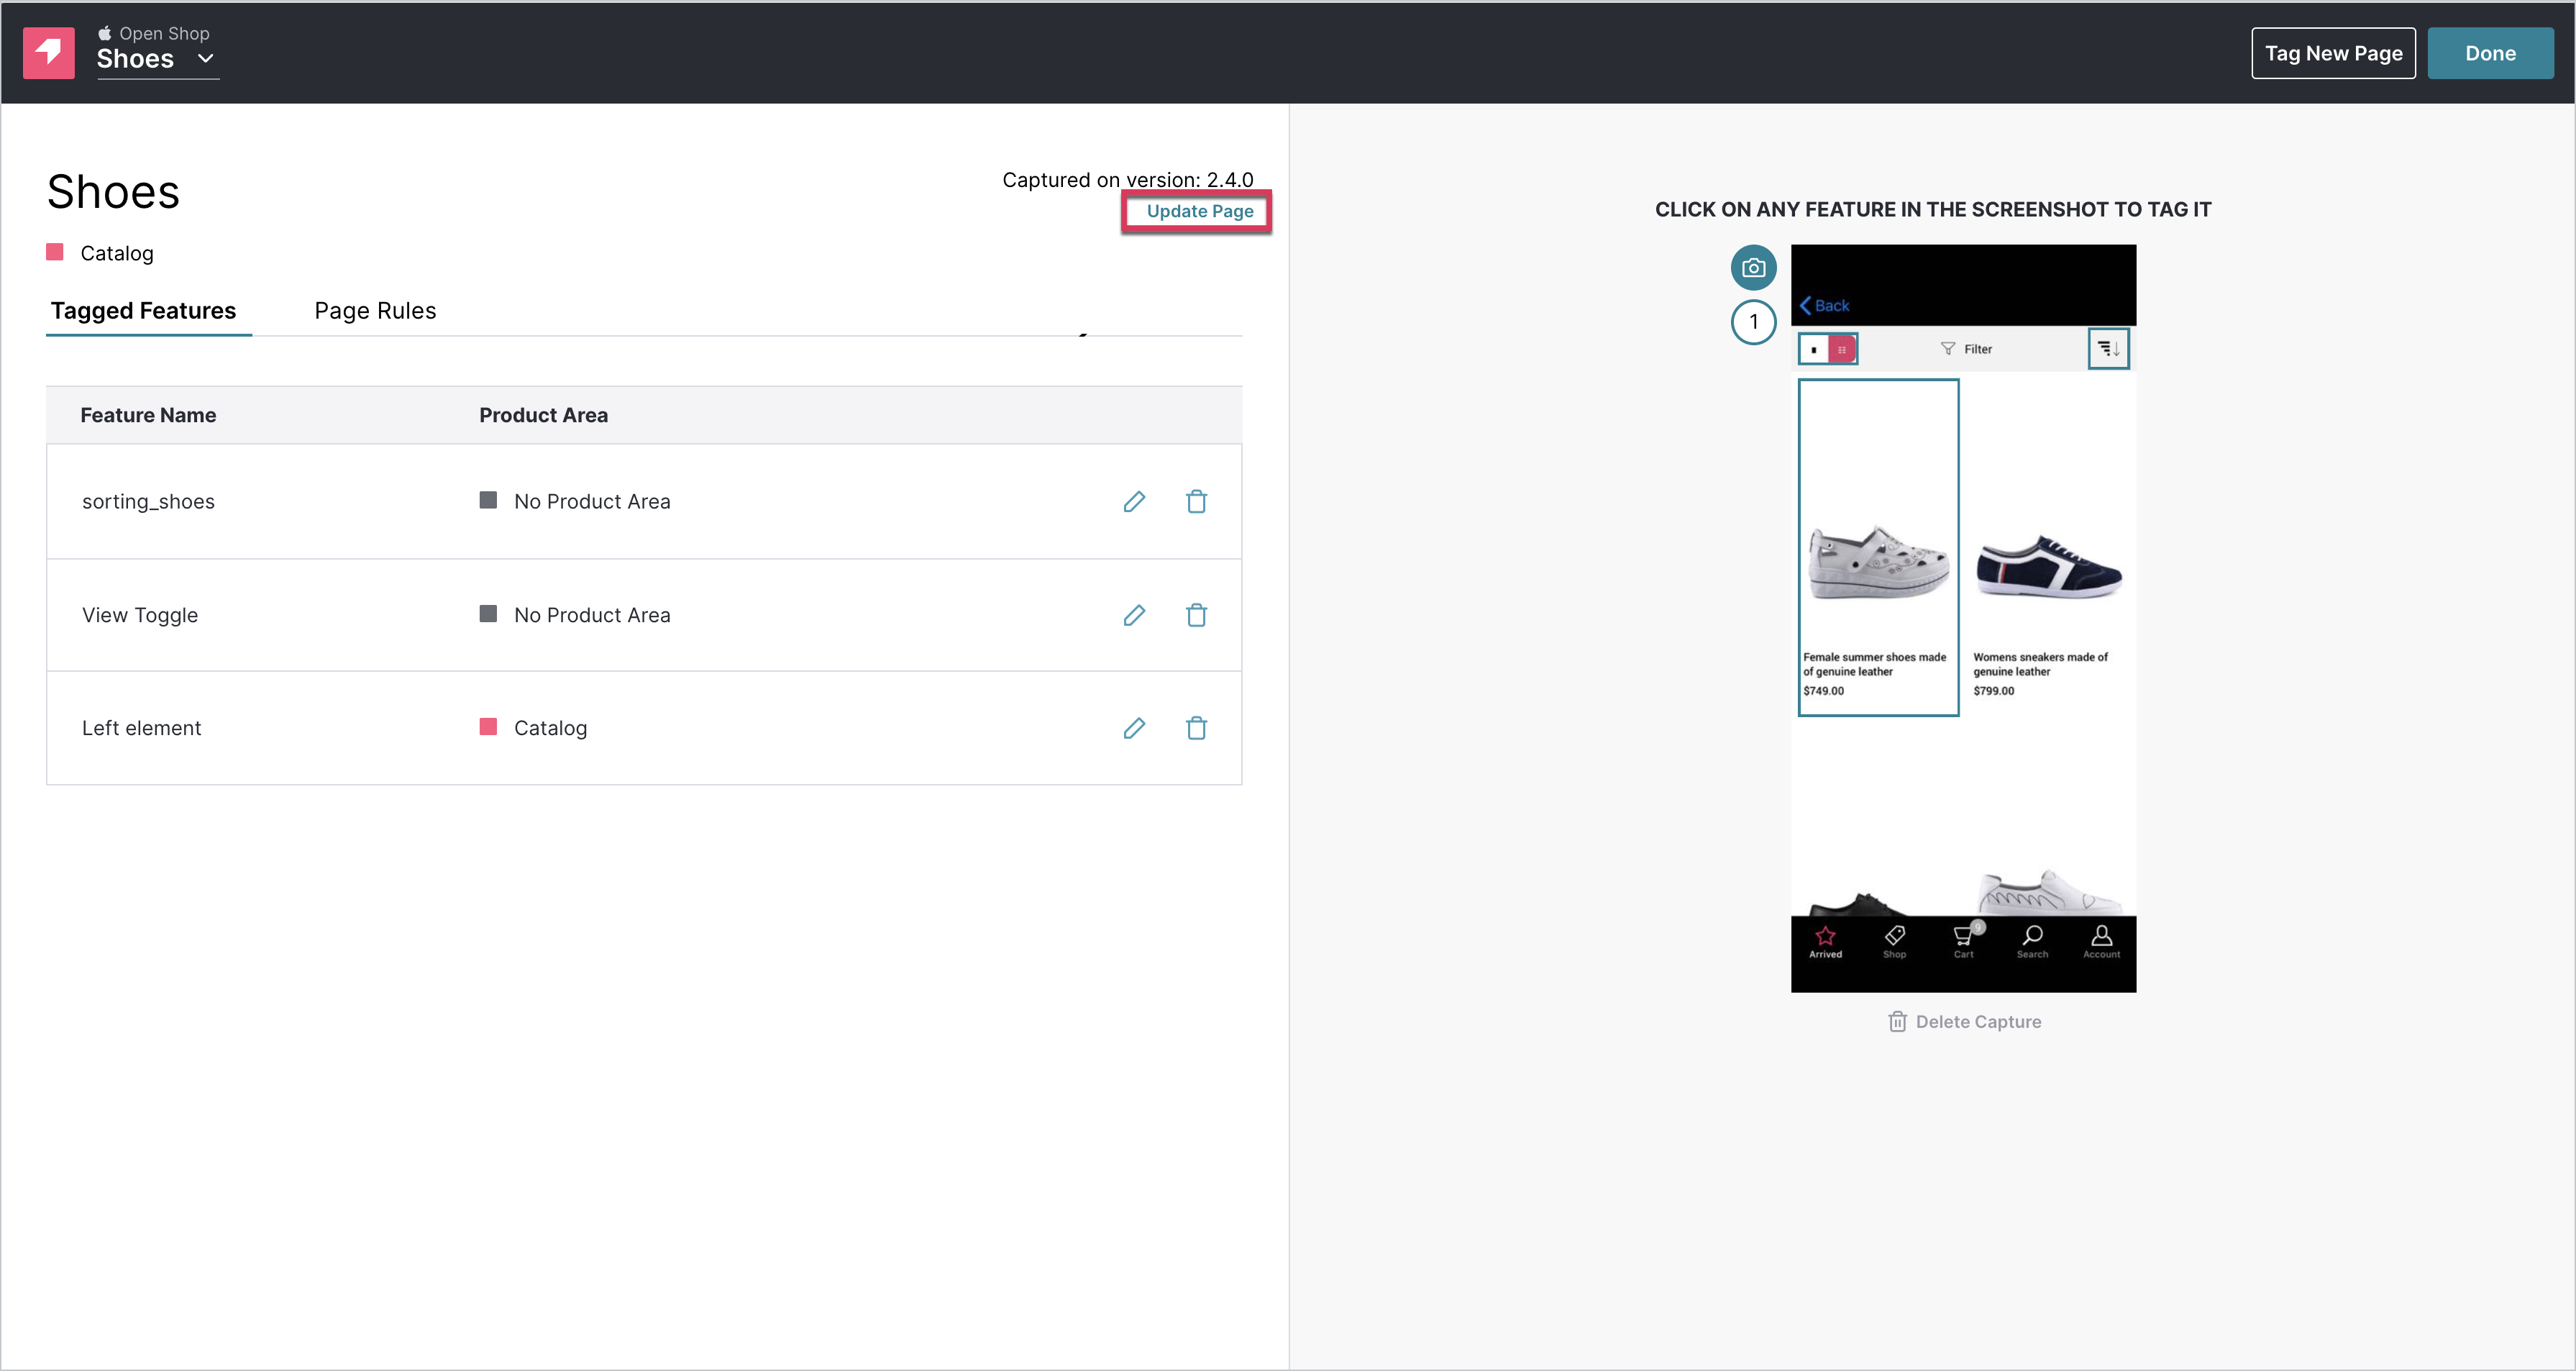Click the edit pencil for sorting_shoes
The height and width of the screenshot is (1371, 2576).
[1133, 501]
